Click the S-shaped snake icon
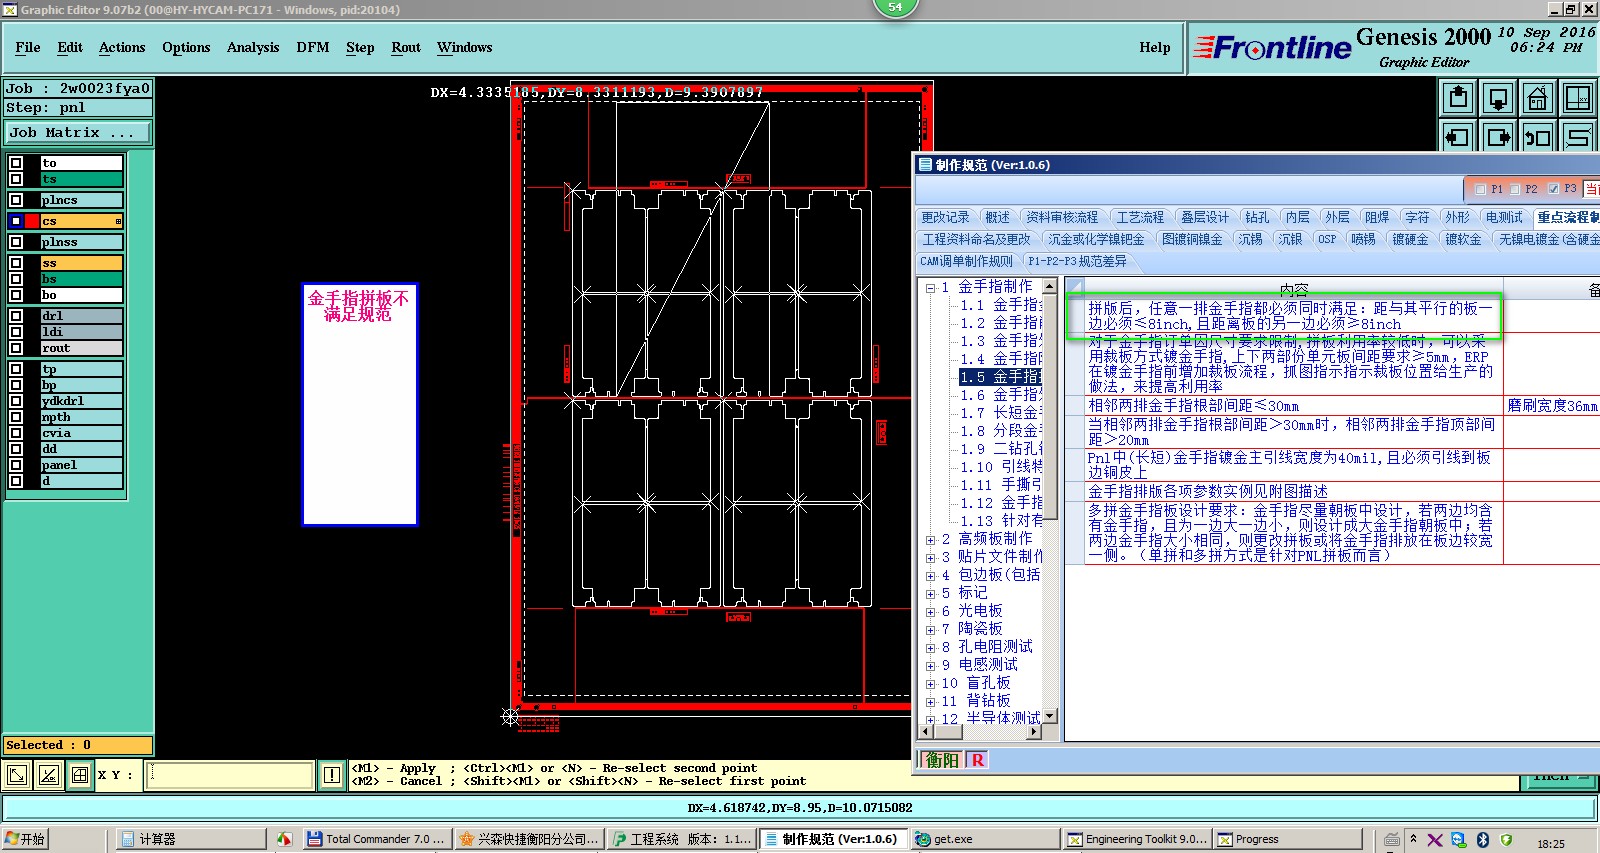This screenshot has width=1600, height=853. [1578, 137]
